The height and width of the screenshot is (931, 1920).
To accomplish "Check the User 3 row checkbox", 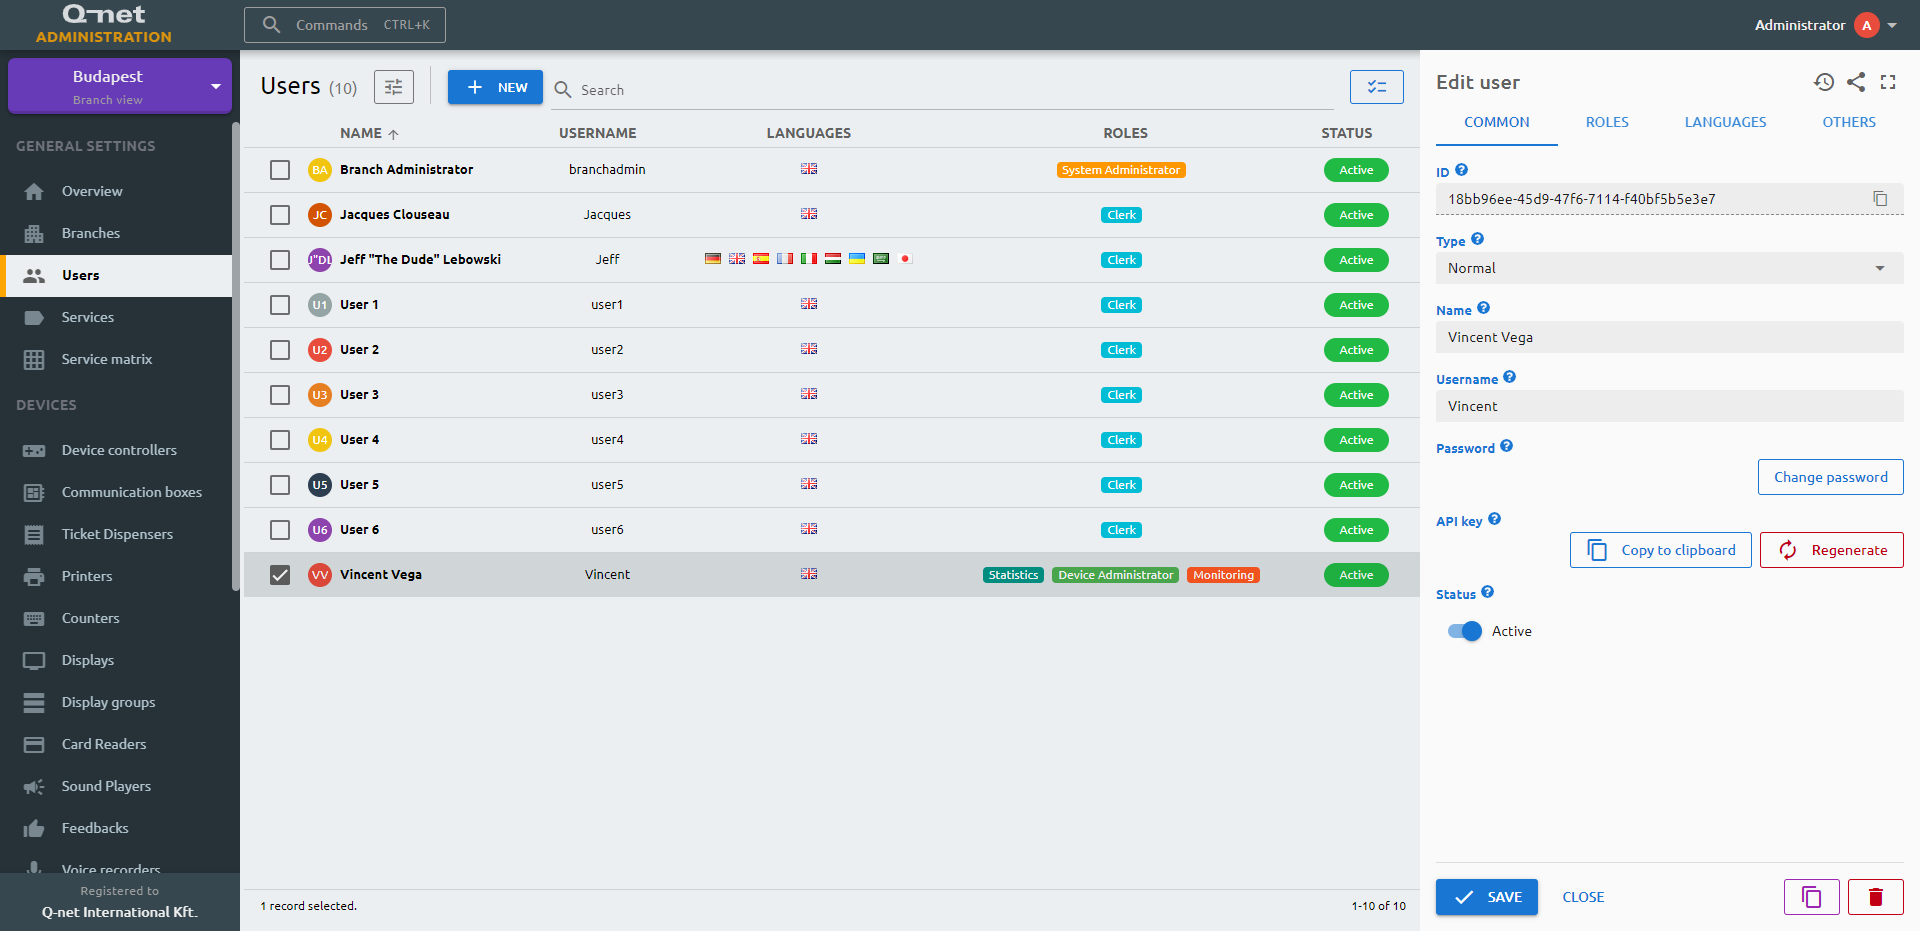I will 280,395.
